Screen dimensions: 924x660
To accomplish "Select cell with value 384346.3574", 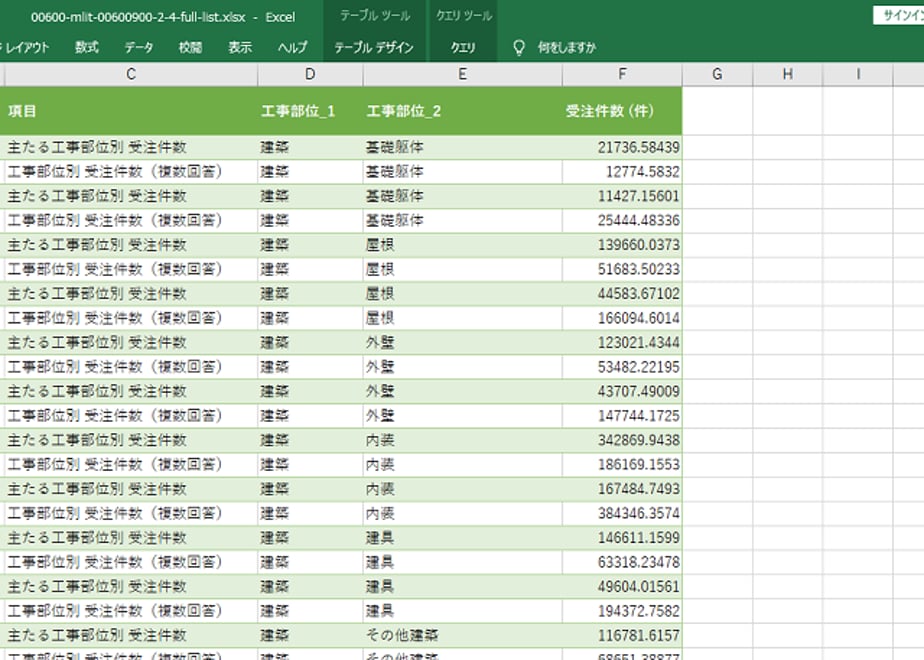I will pyautogui.click(x=622, y=514).
